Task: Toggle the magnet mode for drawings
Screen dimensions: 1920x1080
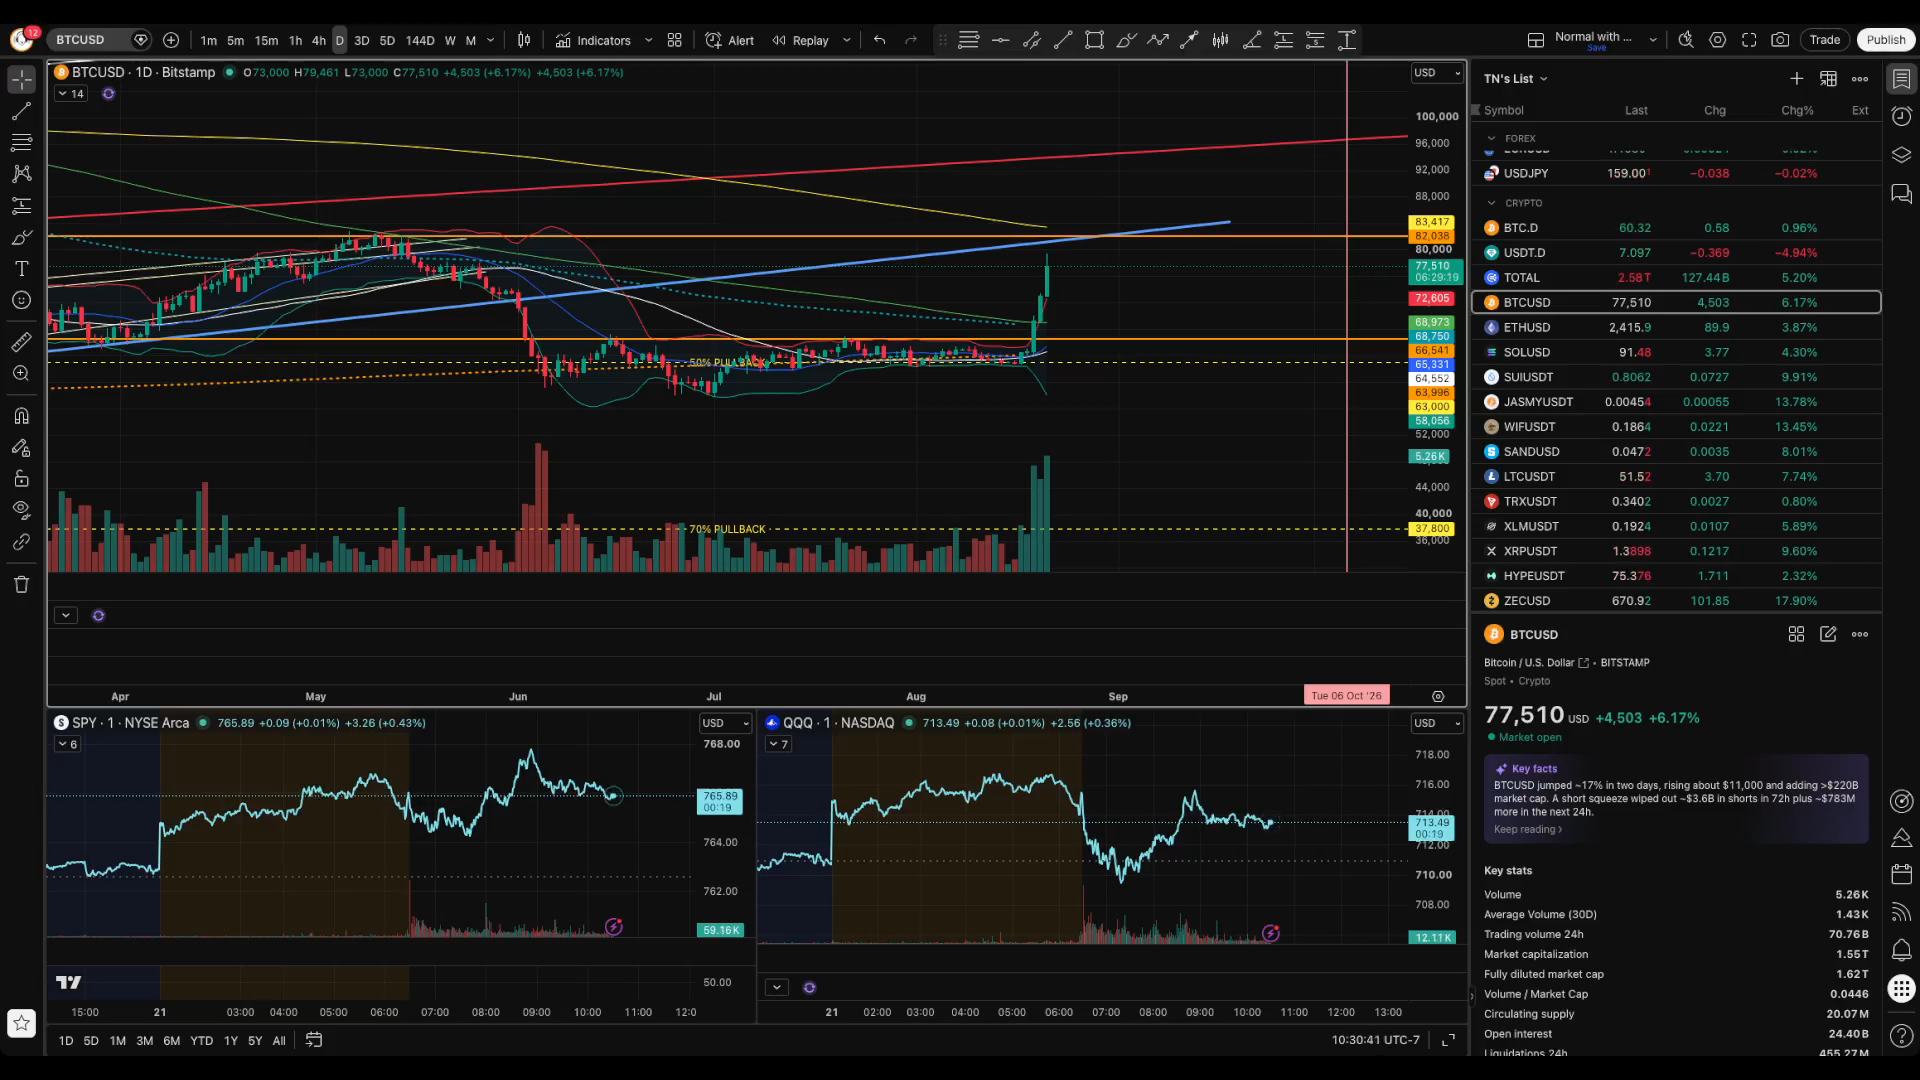Action: click(21, 416)
